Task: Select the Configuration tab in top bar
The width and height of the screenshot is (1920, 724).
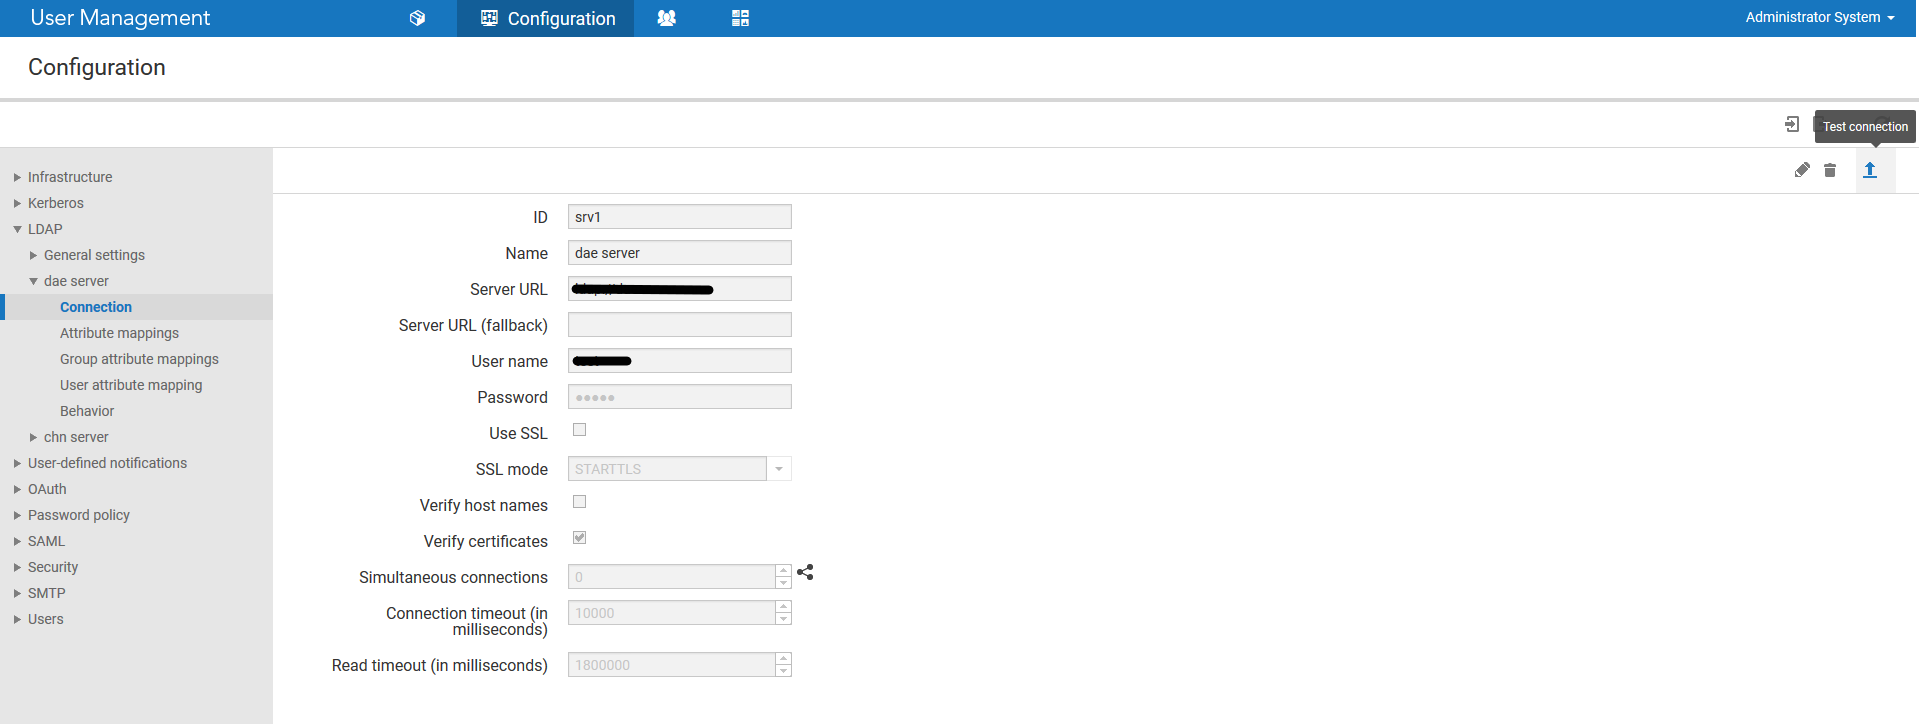Action: pyautogui.click(x=546, y=18)
